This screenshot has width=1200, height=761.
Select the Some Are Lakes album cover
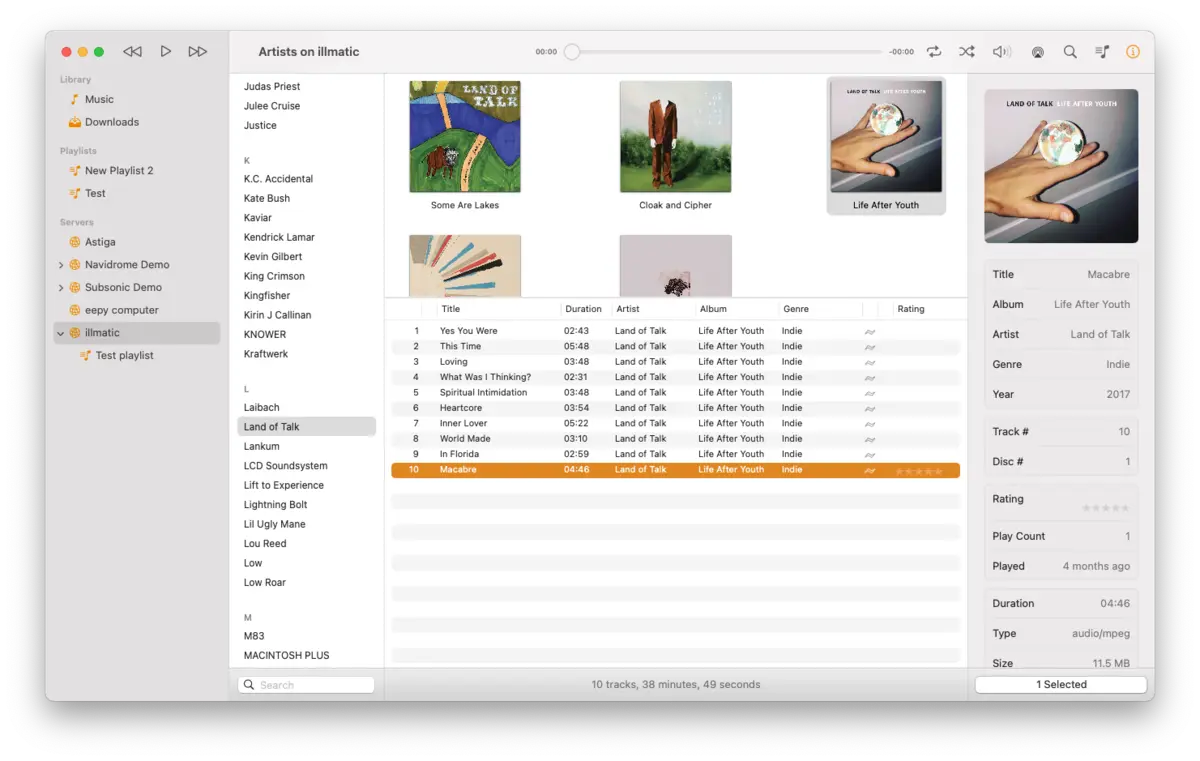(x=465, y=137)
